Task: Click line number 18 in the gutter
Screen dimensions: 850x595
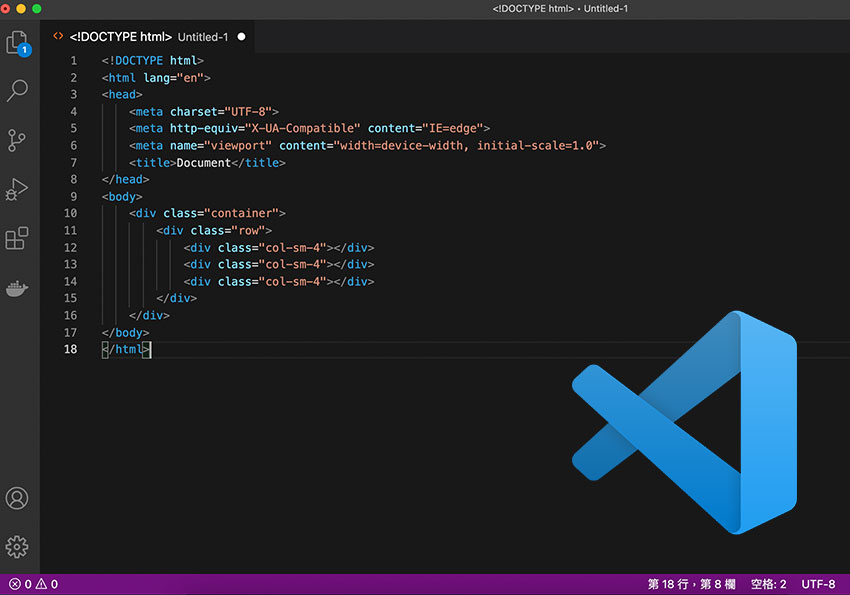Action: click(70, 349)
